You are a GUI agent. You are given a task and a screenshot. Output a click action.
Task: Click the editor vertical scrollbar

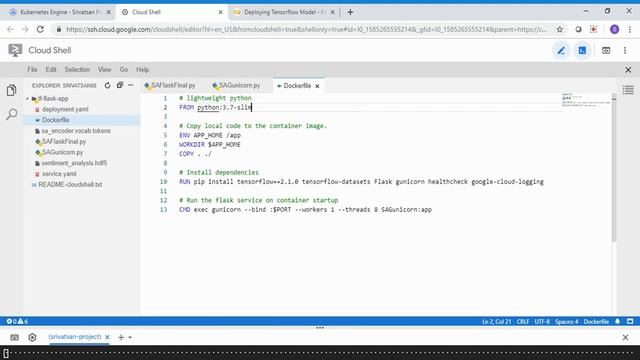coord(614,169)
